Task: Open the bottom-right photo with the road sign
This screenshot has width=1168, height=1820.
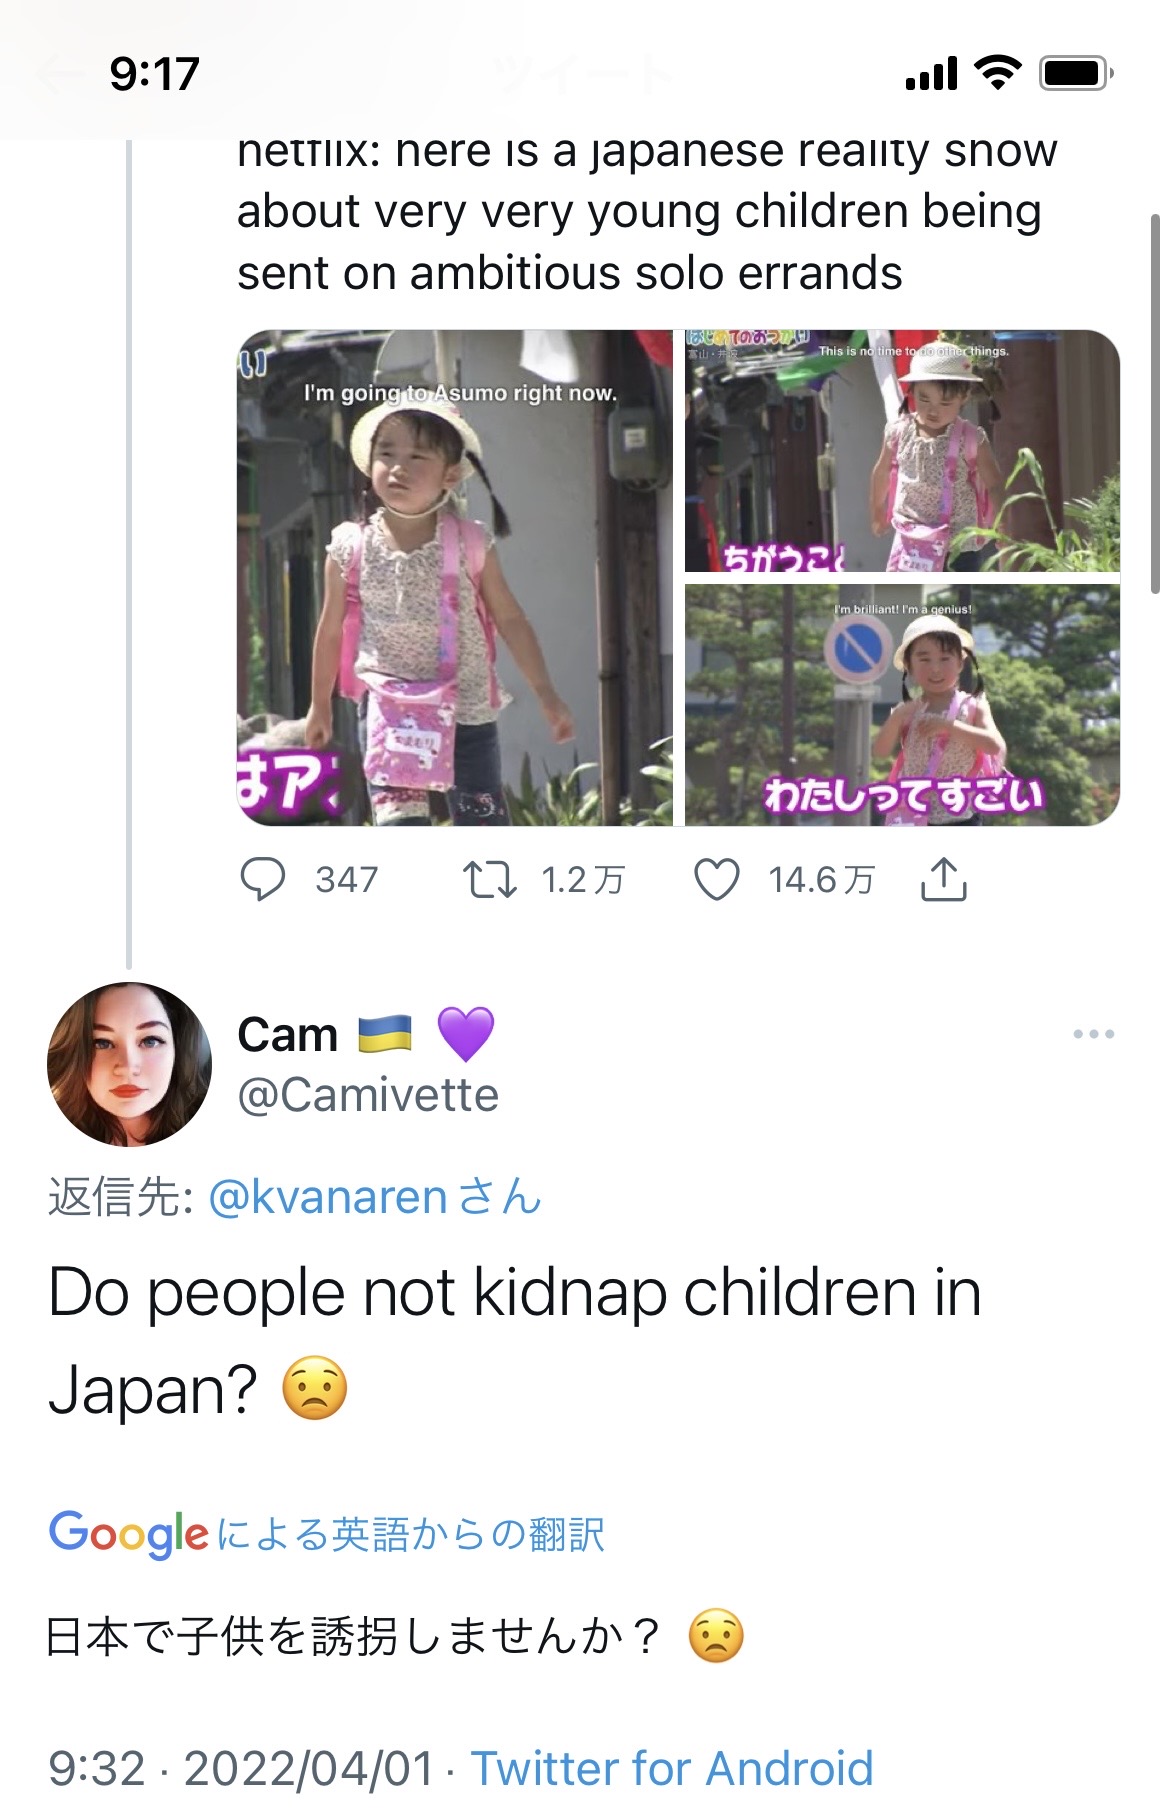Action: (902, 705)
